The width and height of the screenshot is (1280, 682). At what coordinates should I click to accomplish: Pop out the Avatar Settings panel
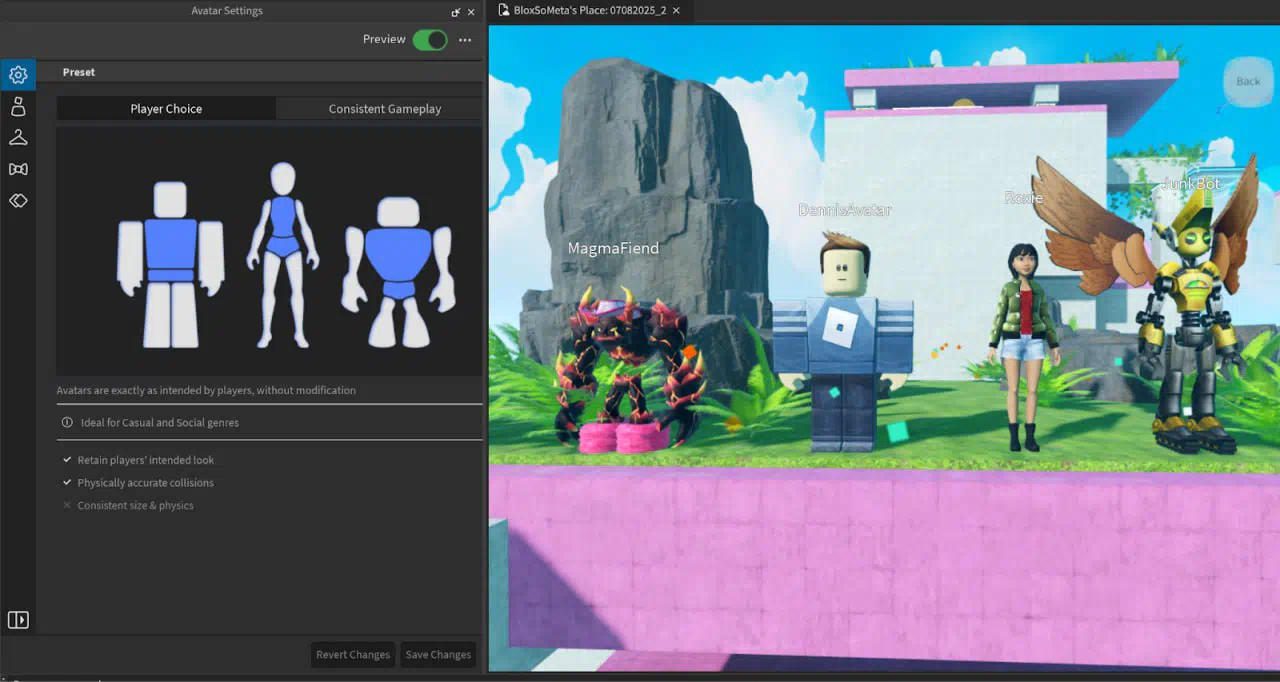click(456, 12)
